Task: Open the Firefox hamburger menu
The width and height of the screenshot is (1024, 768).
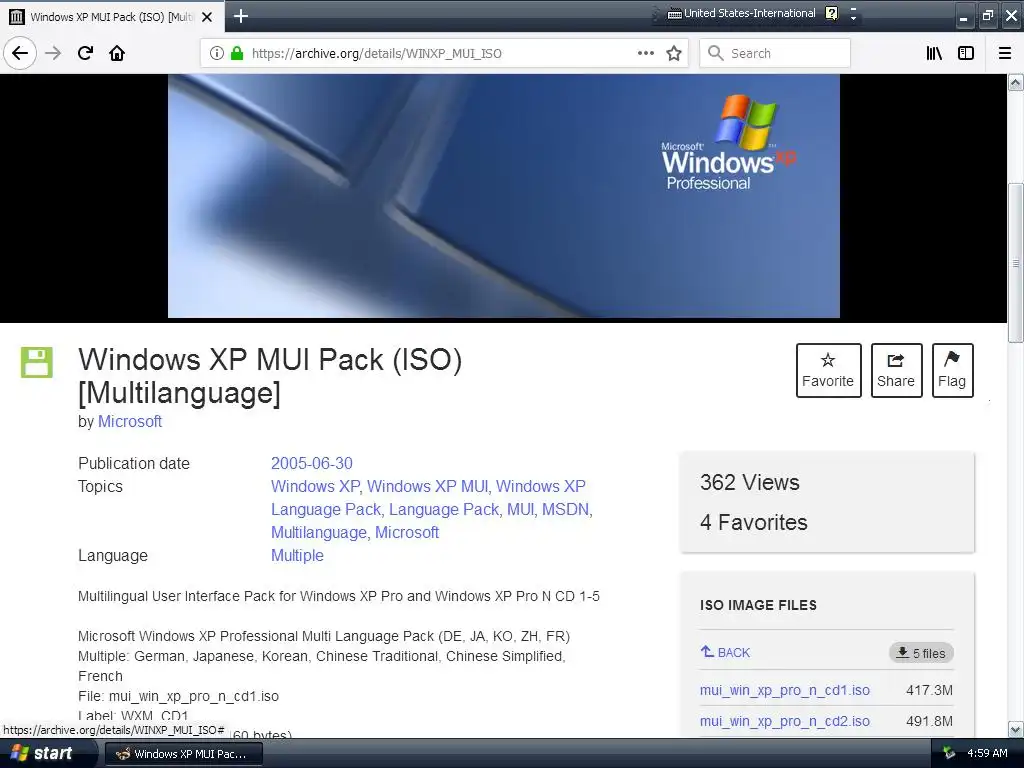Action: (x=1005, y=53)
